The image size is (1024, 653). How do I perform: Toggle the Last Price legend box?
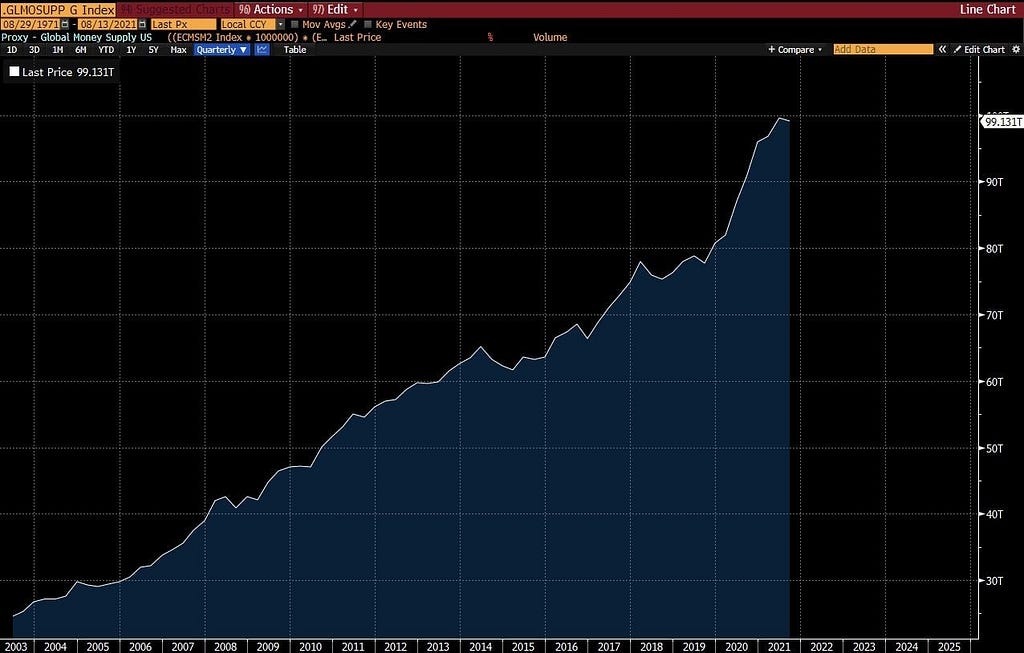point(14,72)
